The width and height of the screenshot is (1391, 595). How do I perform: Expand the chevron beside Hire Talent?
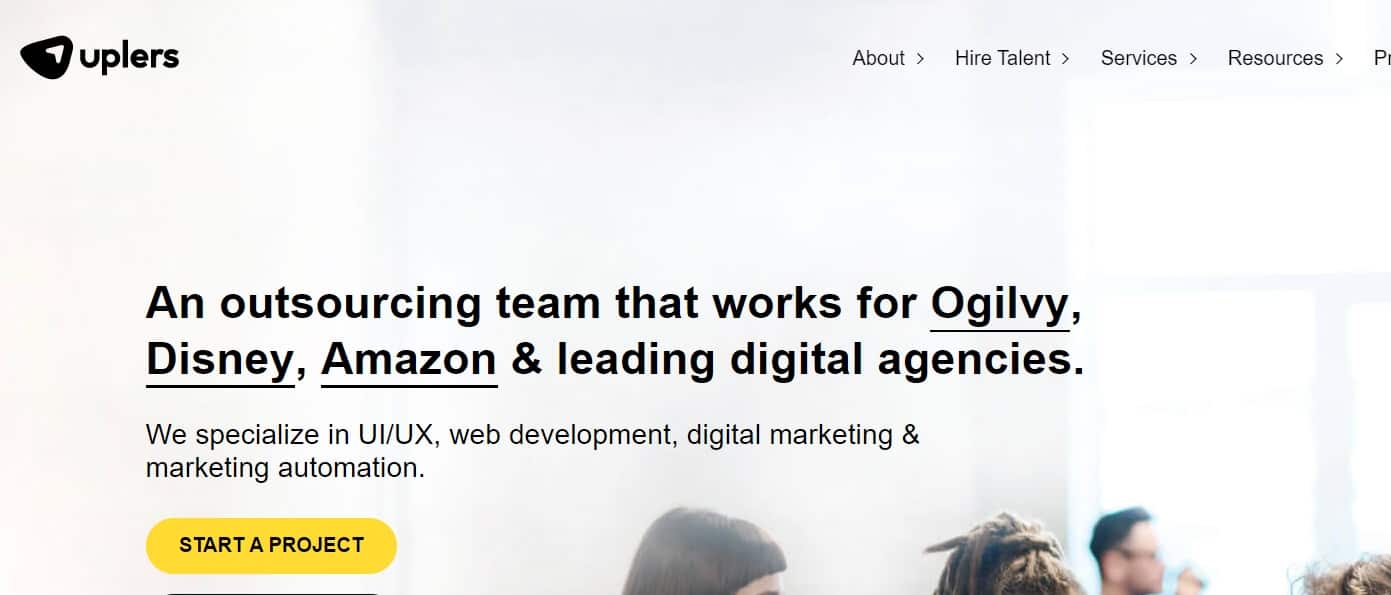pos(1065,59)
